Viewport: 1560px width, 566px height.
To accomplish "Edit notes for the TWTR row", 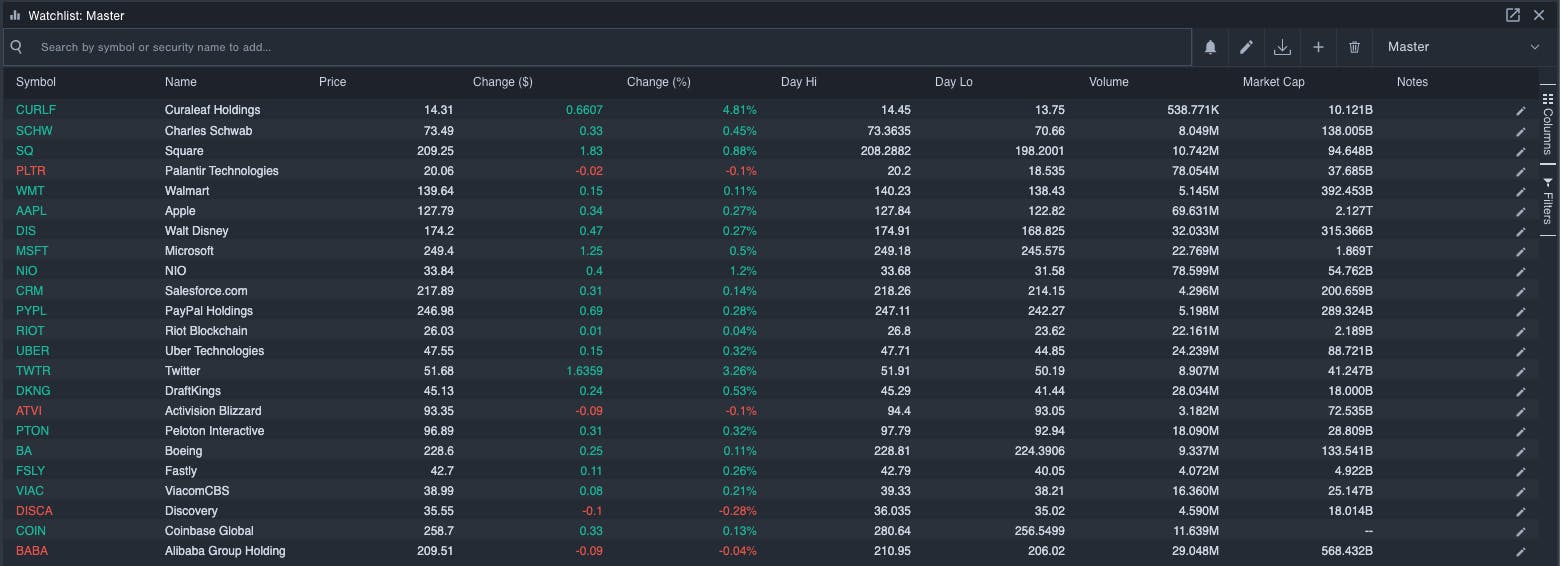I will click(x=1521, y=371).
